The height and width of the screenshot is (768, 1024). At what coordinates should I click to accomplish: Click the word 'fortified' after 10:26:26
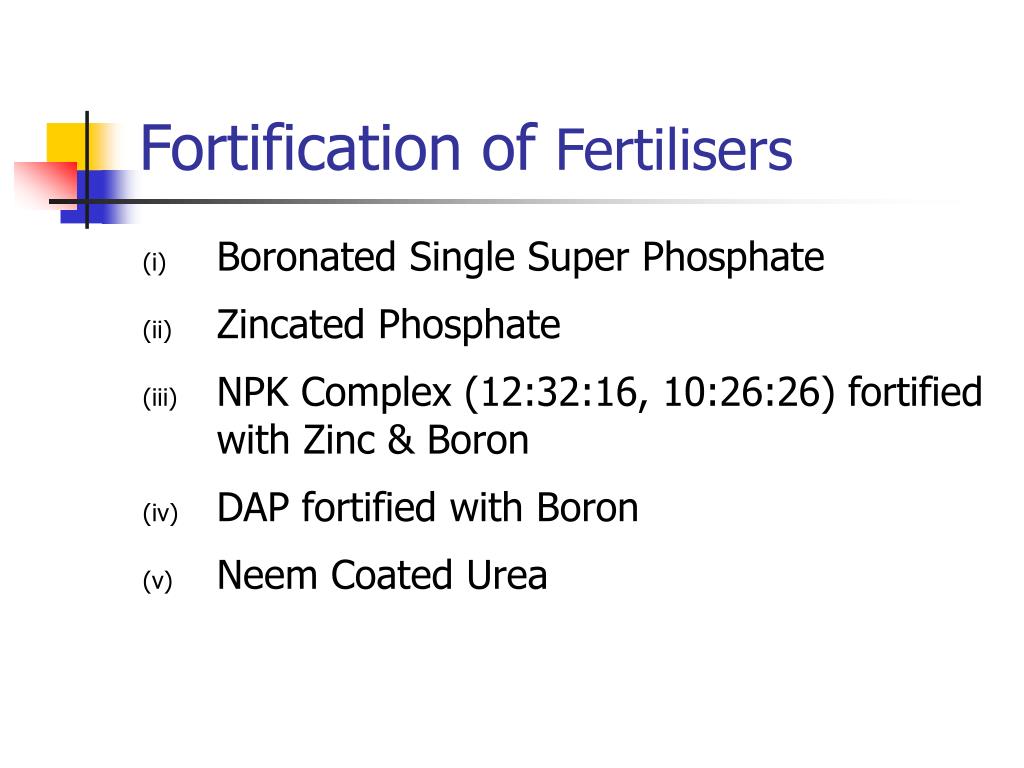pyautogui.click(x=915, y=392)
